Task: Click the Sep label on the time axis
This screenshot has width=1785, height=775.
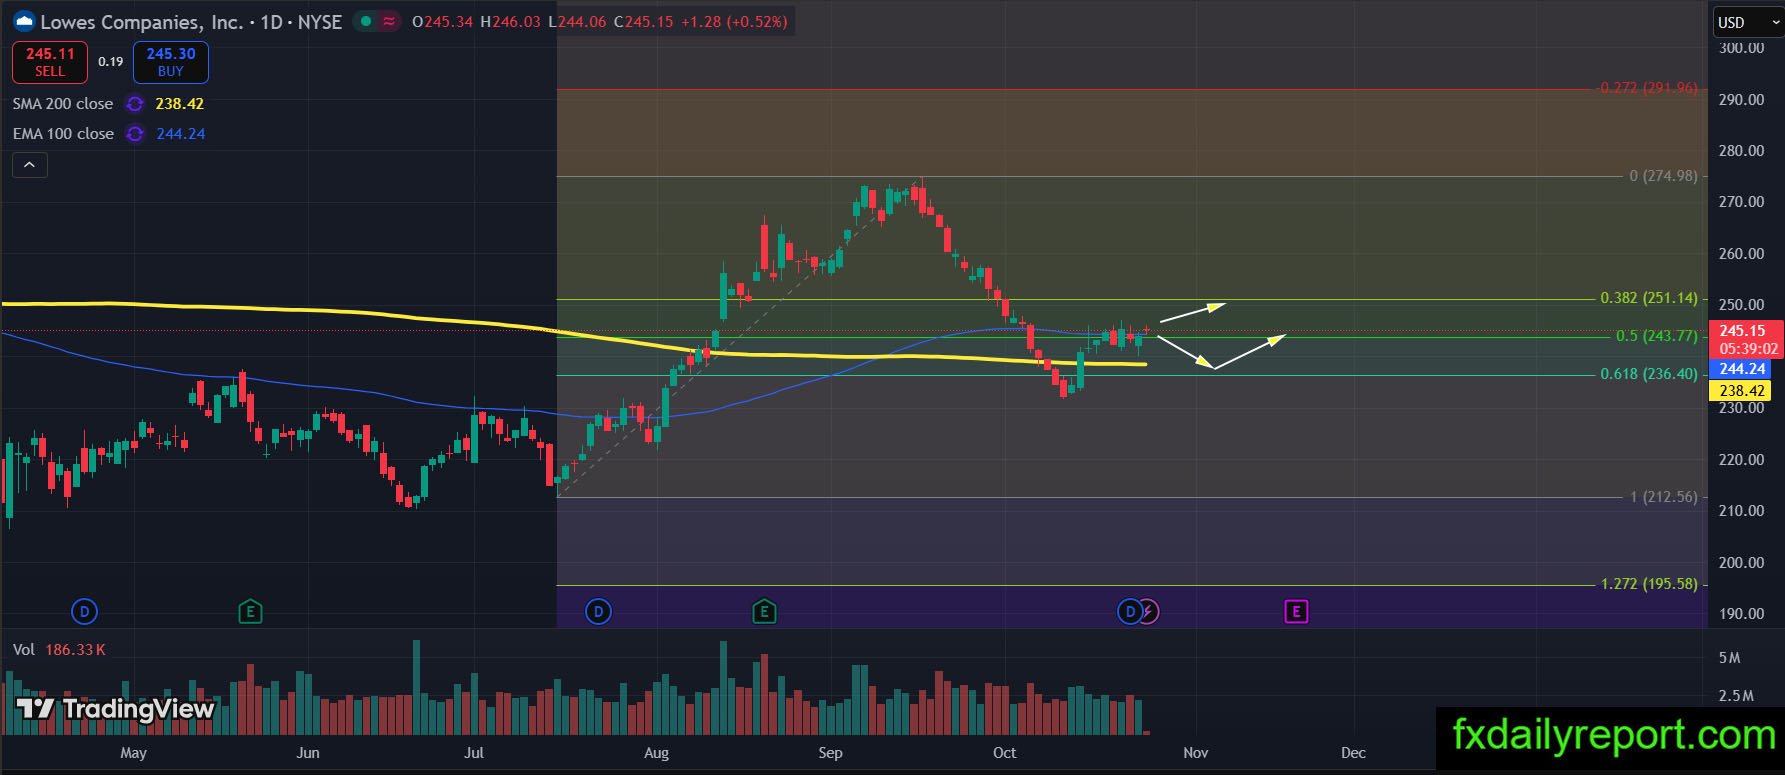Action: (x=830, y=753)
